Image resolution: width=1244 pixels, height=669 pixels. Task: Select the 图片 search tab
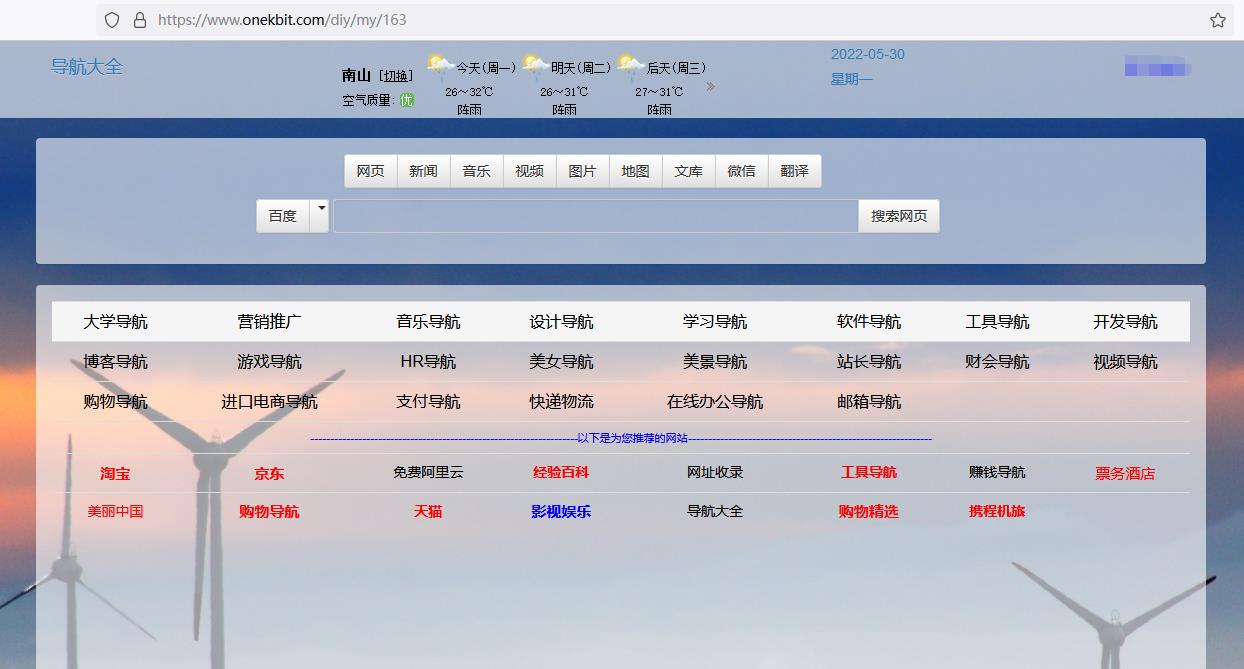[x=583, y=171]
